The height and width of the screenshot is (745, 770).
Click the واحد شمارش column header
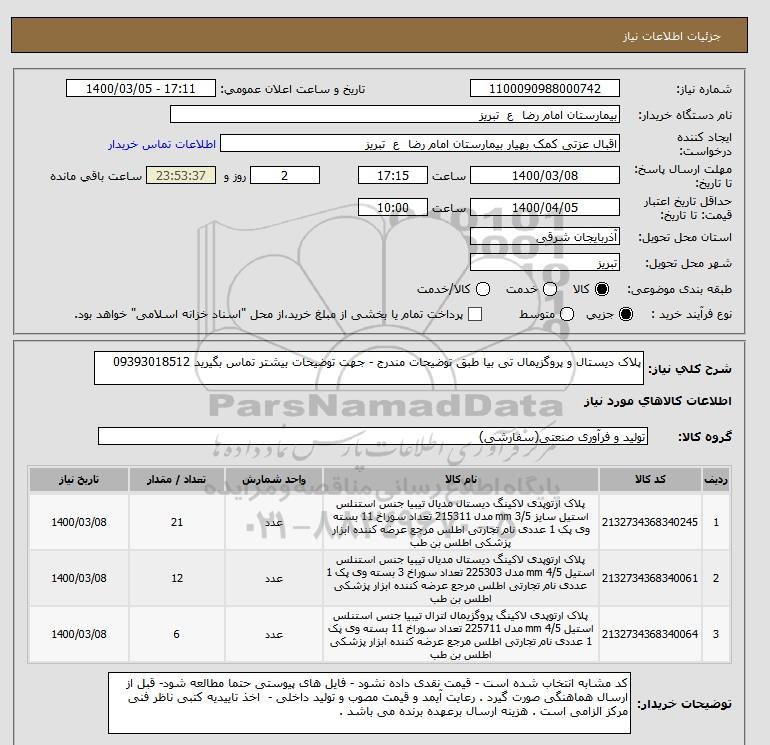click(x=274, y=480)
